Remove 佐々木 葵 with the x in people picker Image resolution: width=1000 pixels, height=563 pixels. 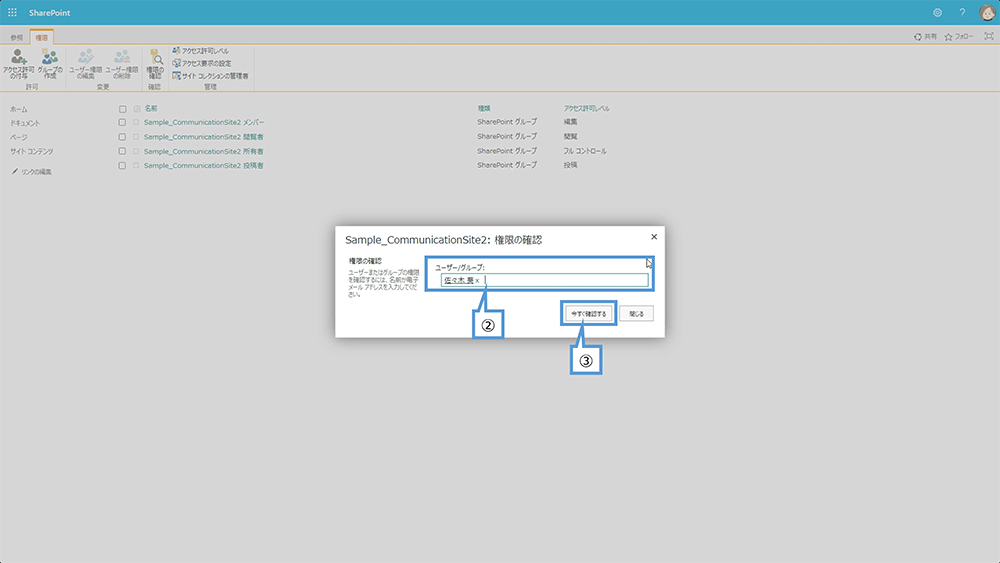[x=477, y=281]
